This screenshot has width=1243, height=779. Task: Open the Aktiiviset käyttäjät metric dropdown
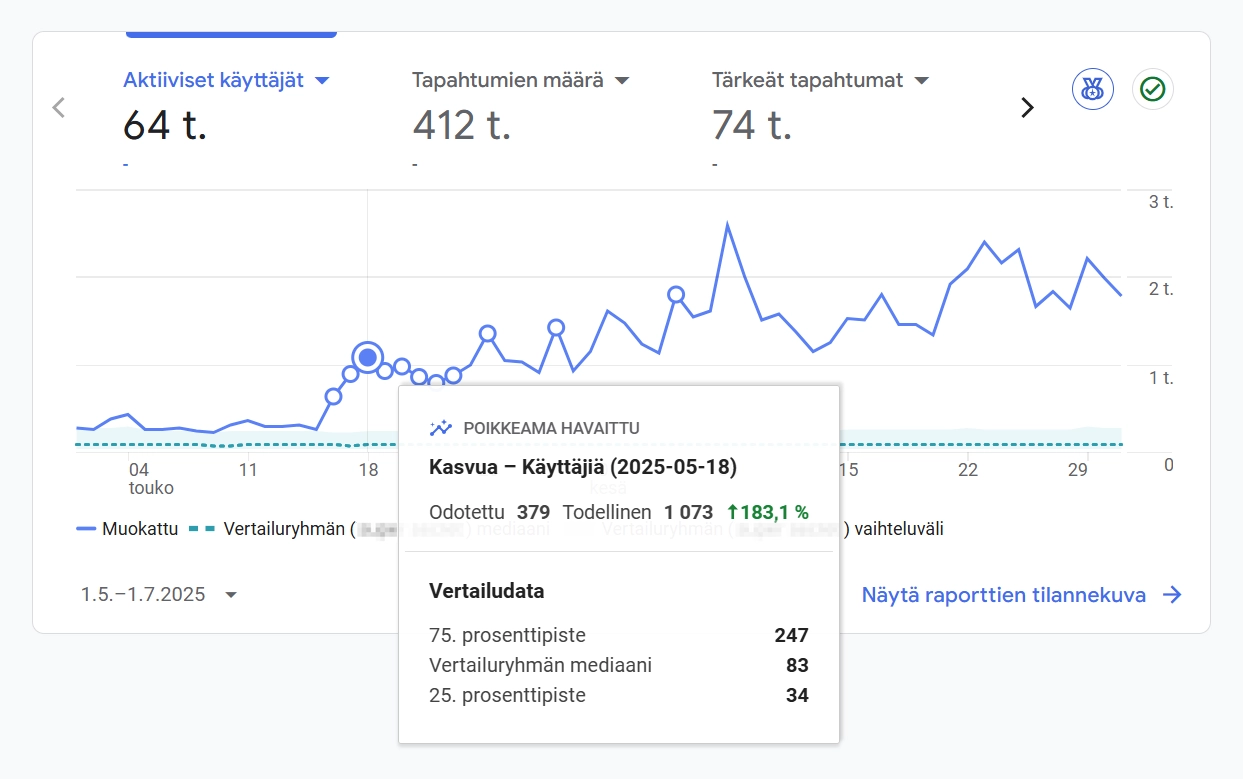tap(322, 79)
